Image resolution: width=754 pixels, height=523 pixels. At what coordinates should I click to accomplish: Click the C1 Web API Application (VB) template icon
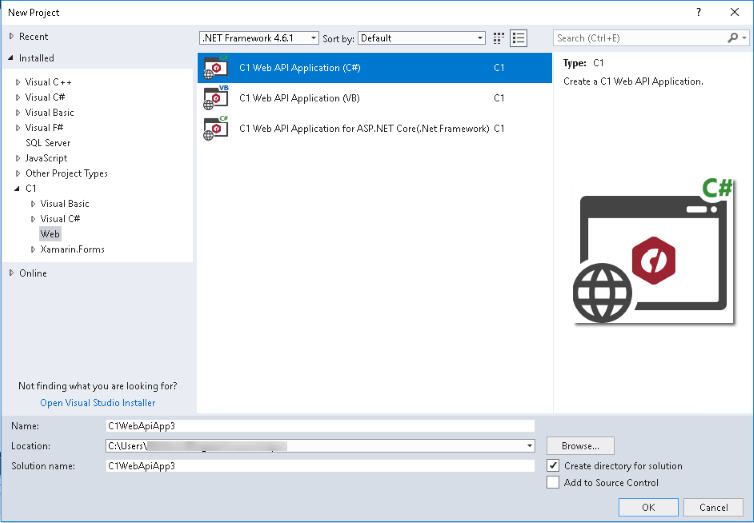[216, 98]
